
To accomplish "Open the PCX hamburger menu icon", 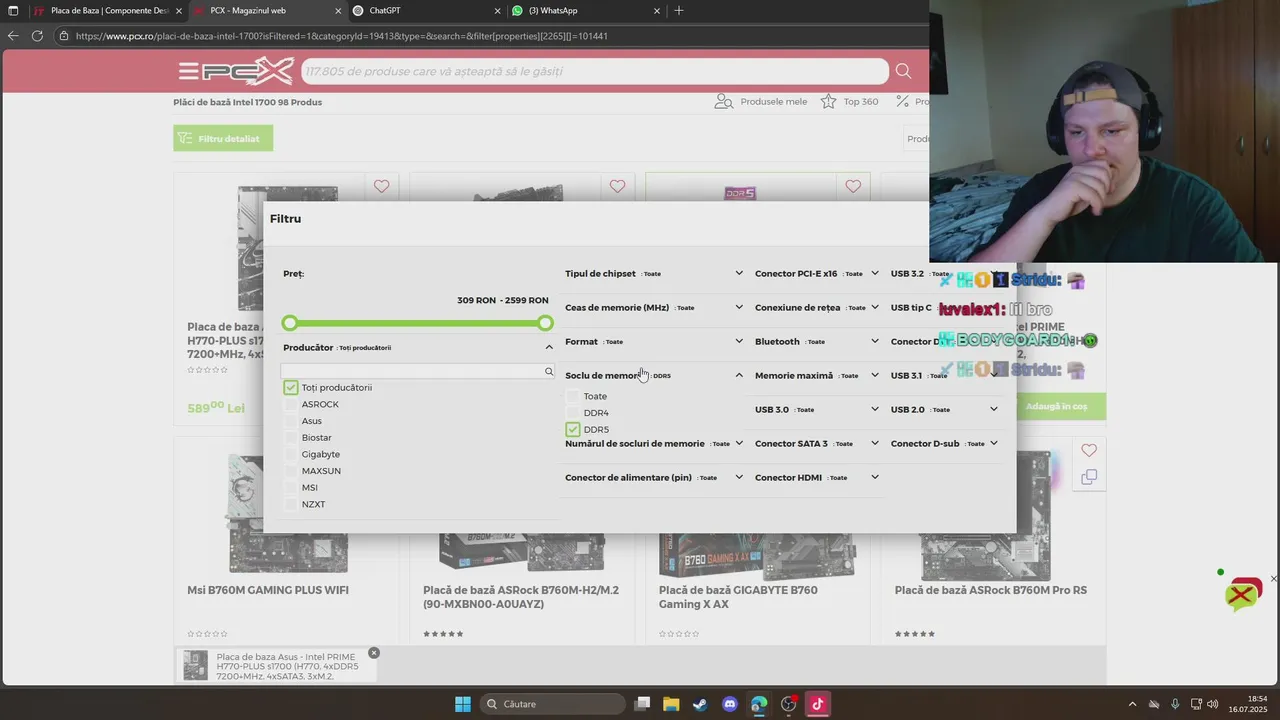I will tap(188, 71).
